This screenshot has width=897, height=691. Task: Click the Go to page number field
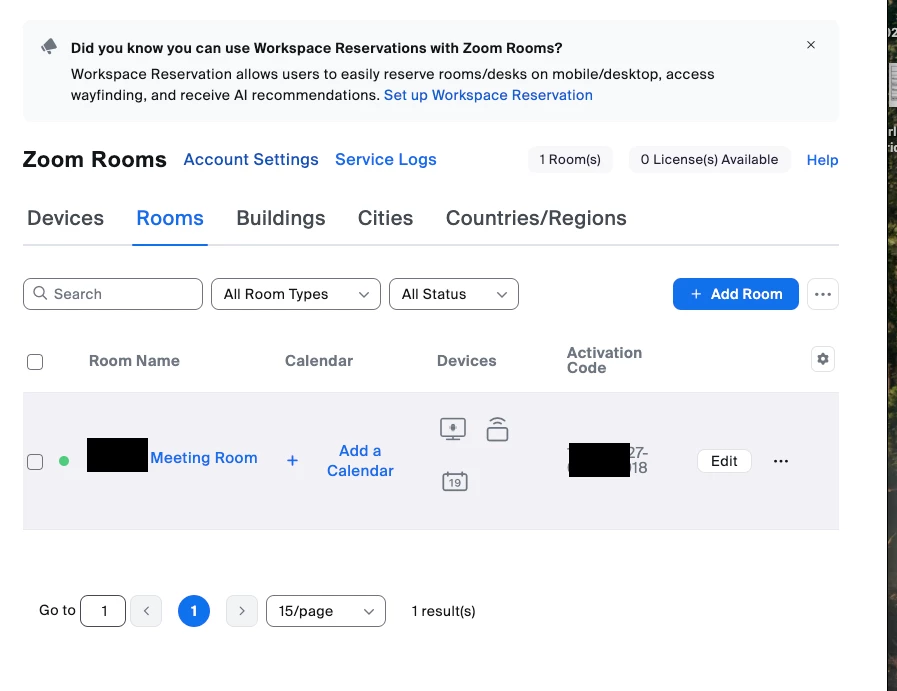103,611
